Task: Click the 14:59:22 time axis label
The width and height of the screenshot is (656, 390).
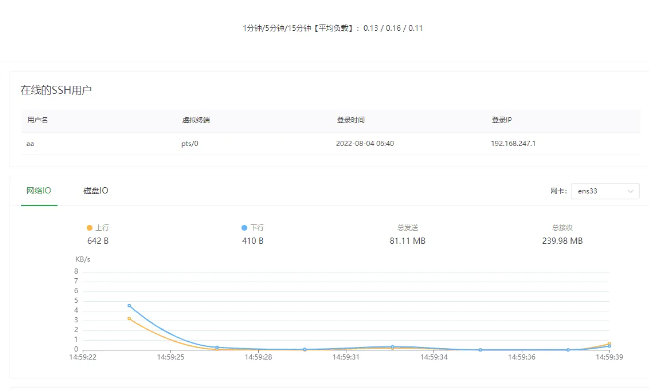Action: (x=83, y=357)
